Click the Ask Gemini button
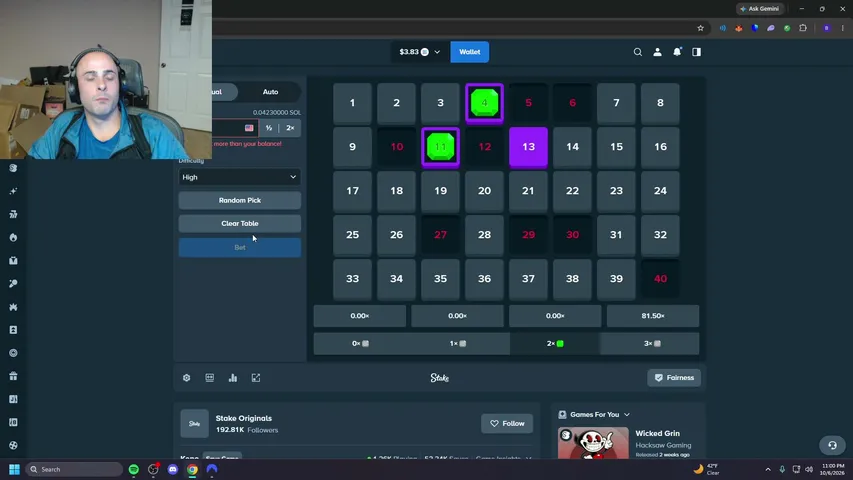This screenshot has height=480, width=853. coord(760,9)
